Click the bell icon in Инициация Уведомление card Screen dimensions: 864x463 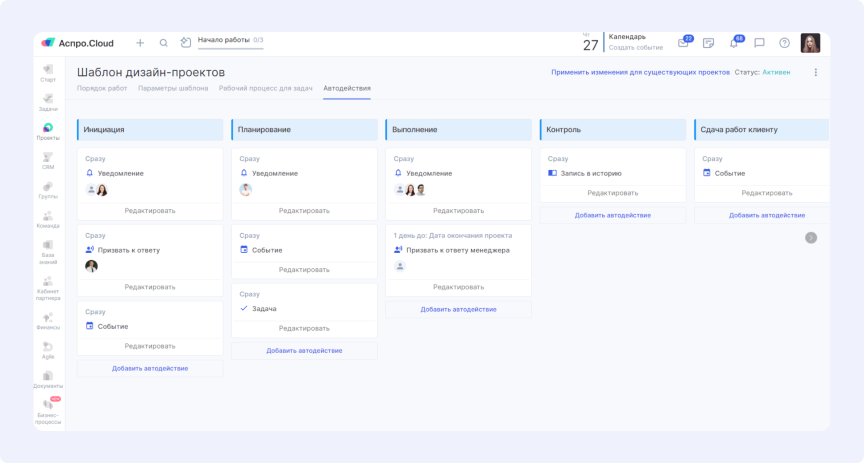pos(90,173)
